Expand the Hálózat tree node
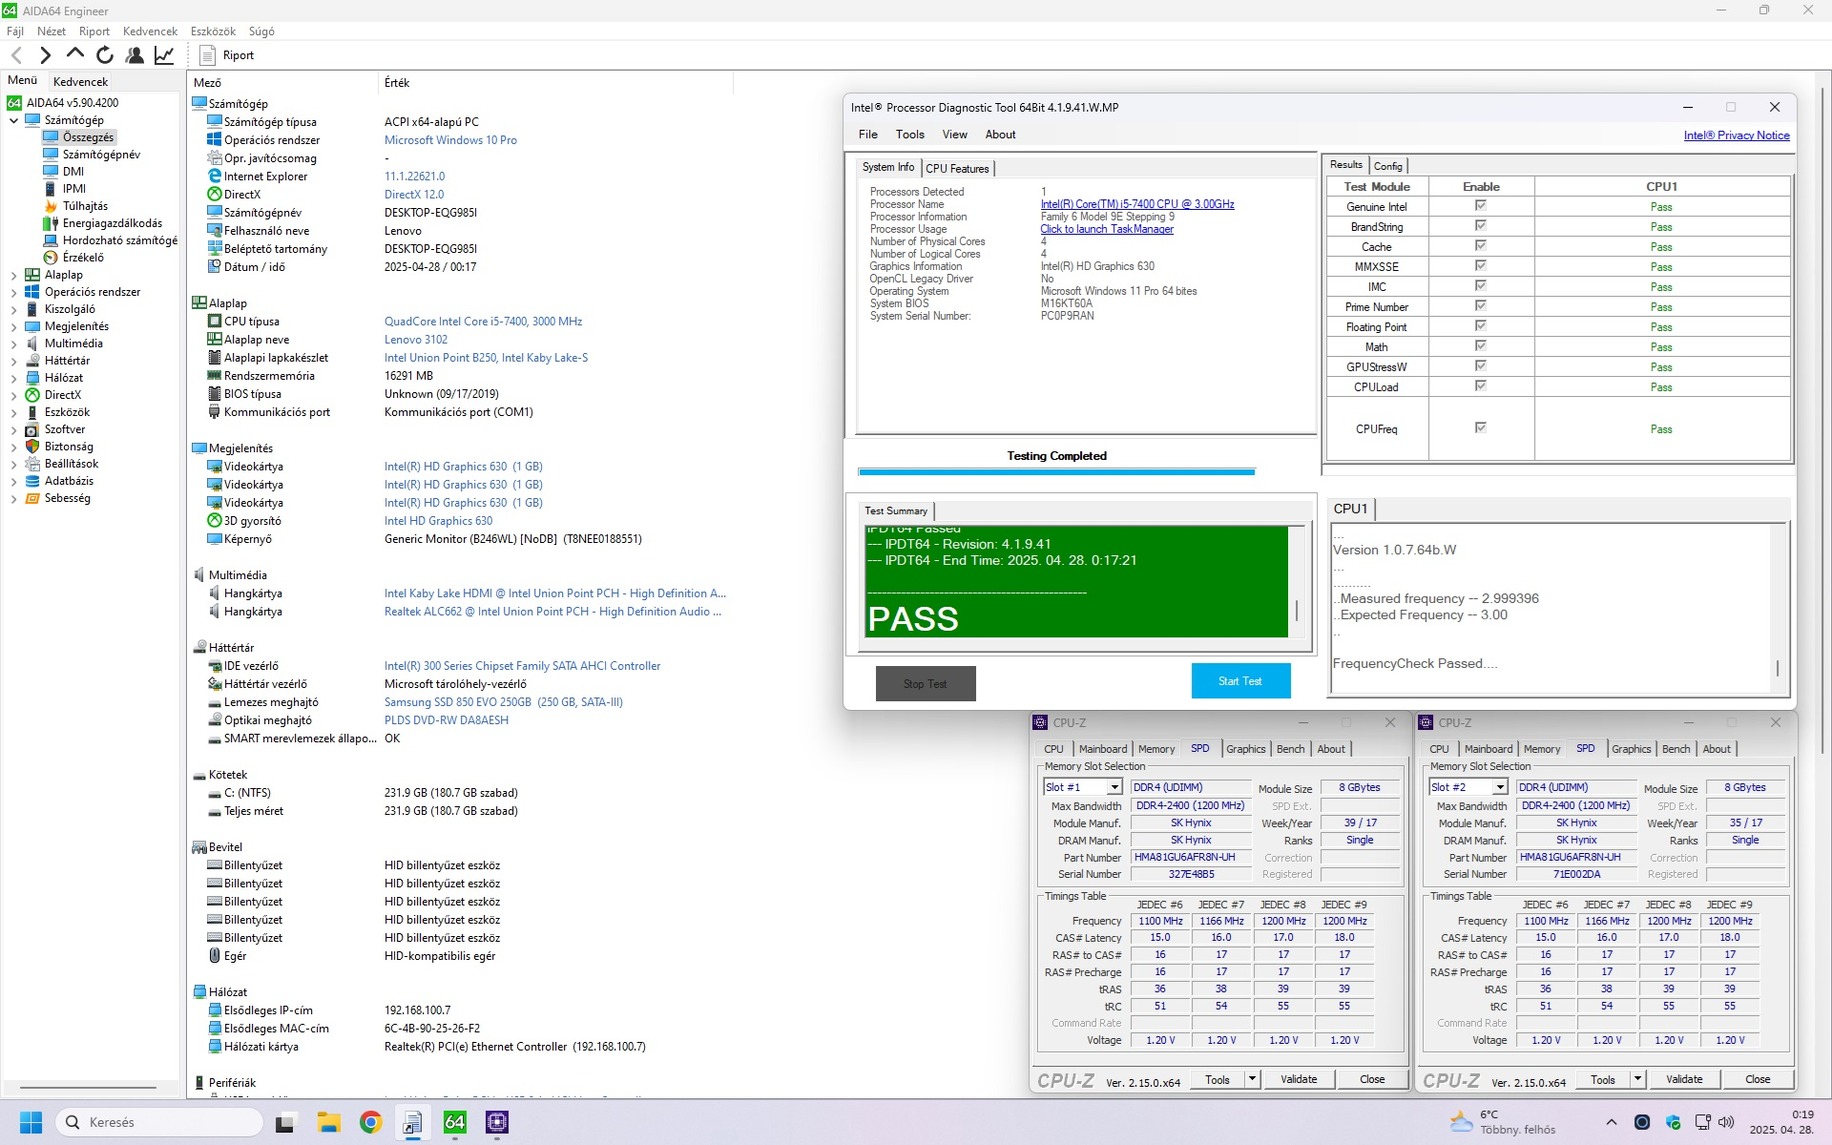 pyautogui.click(x=14, y=378)
